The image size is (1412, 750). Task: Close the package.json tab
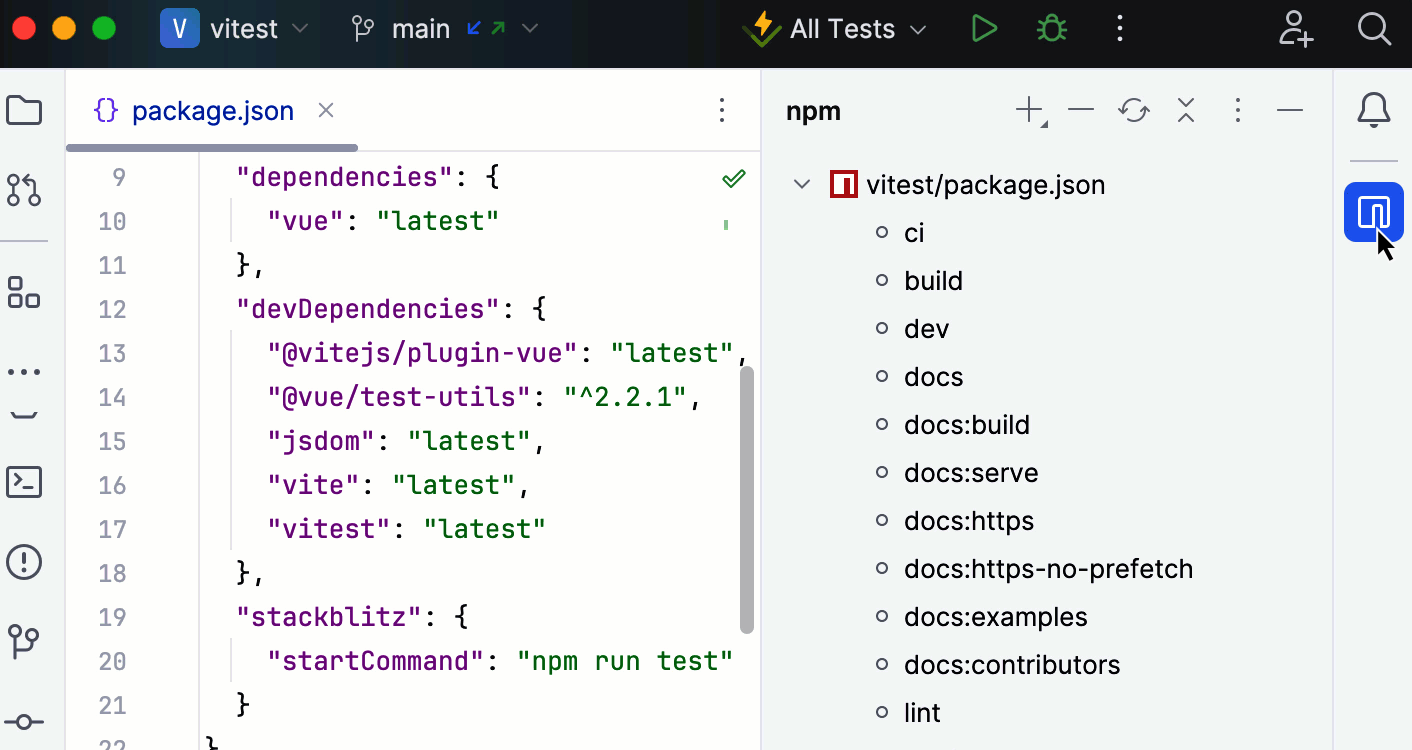click(x=326, y=111)
